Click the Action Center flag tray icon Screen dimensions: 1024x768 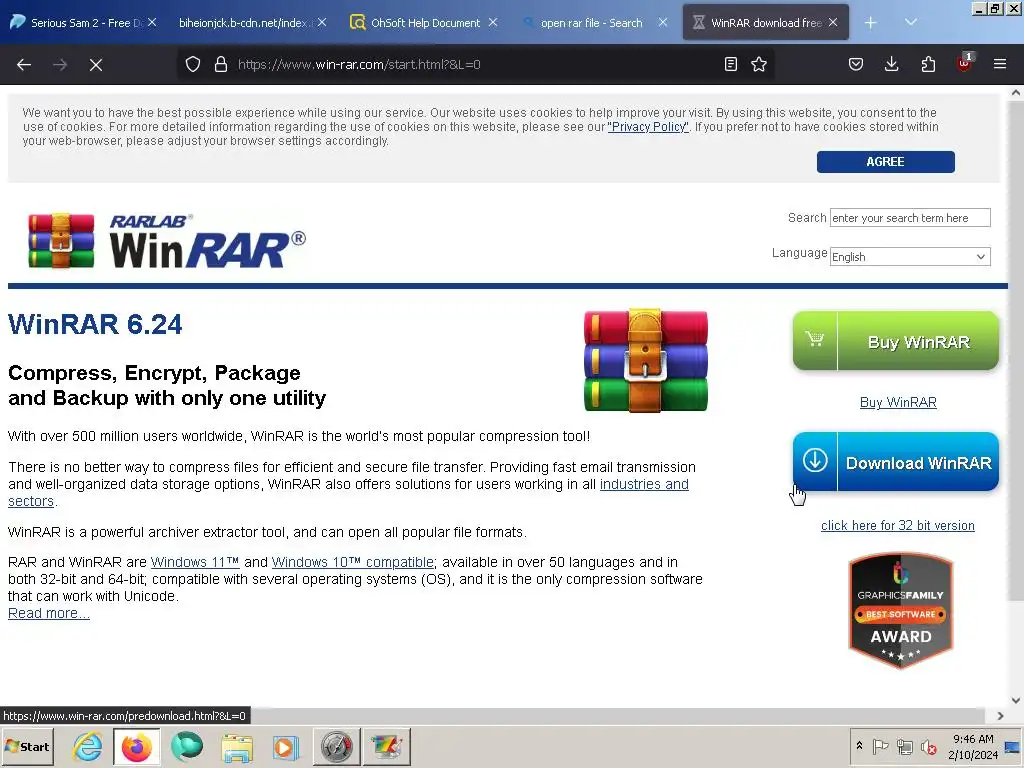click(x=880, y=746)
